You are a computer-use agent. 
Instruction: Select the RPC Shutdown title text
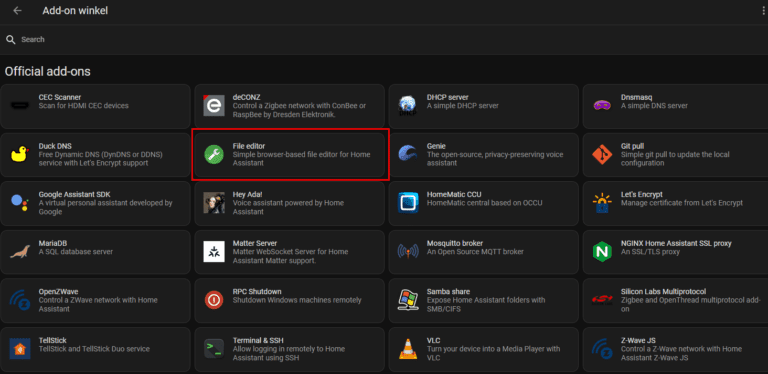[257, 292]
